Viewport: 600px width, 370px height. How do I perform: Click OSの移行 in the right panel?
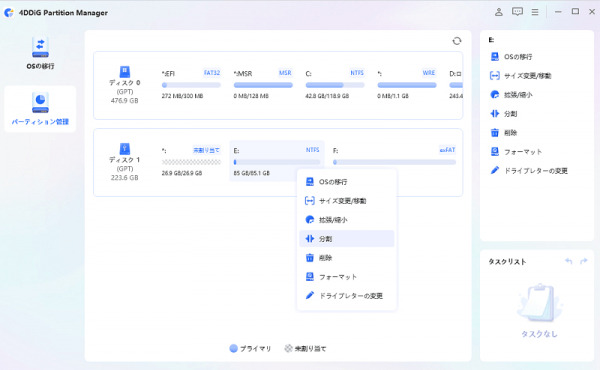[511, 57]
